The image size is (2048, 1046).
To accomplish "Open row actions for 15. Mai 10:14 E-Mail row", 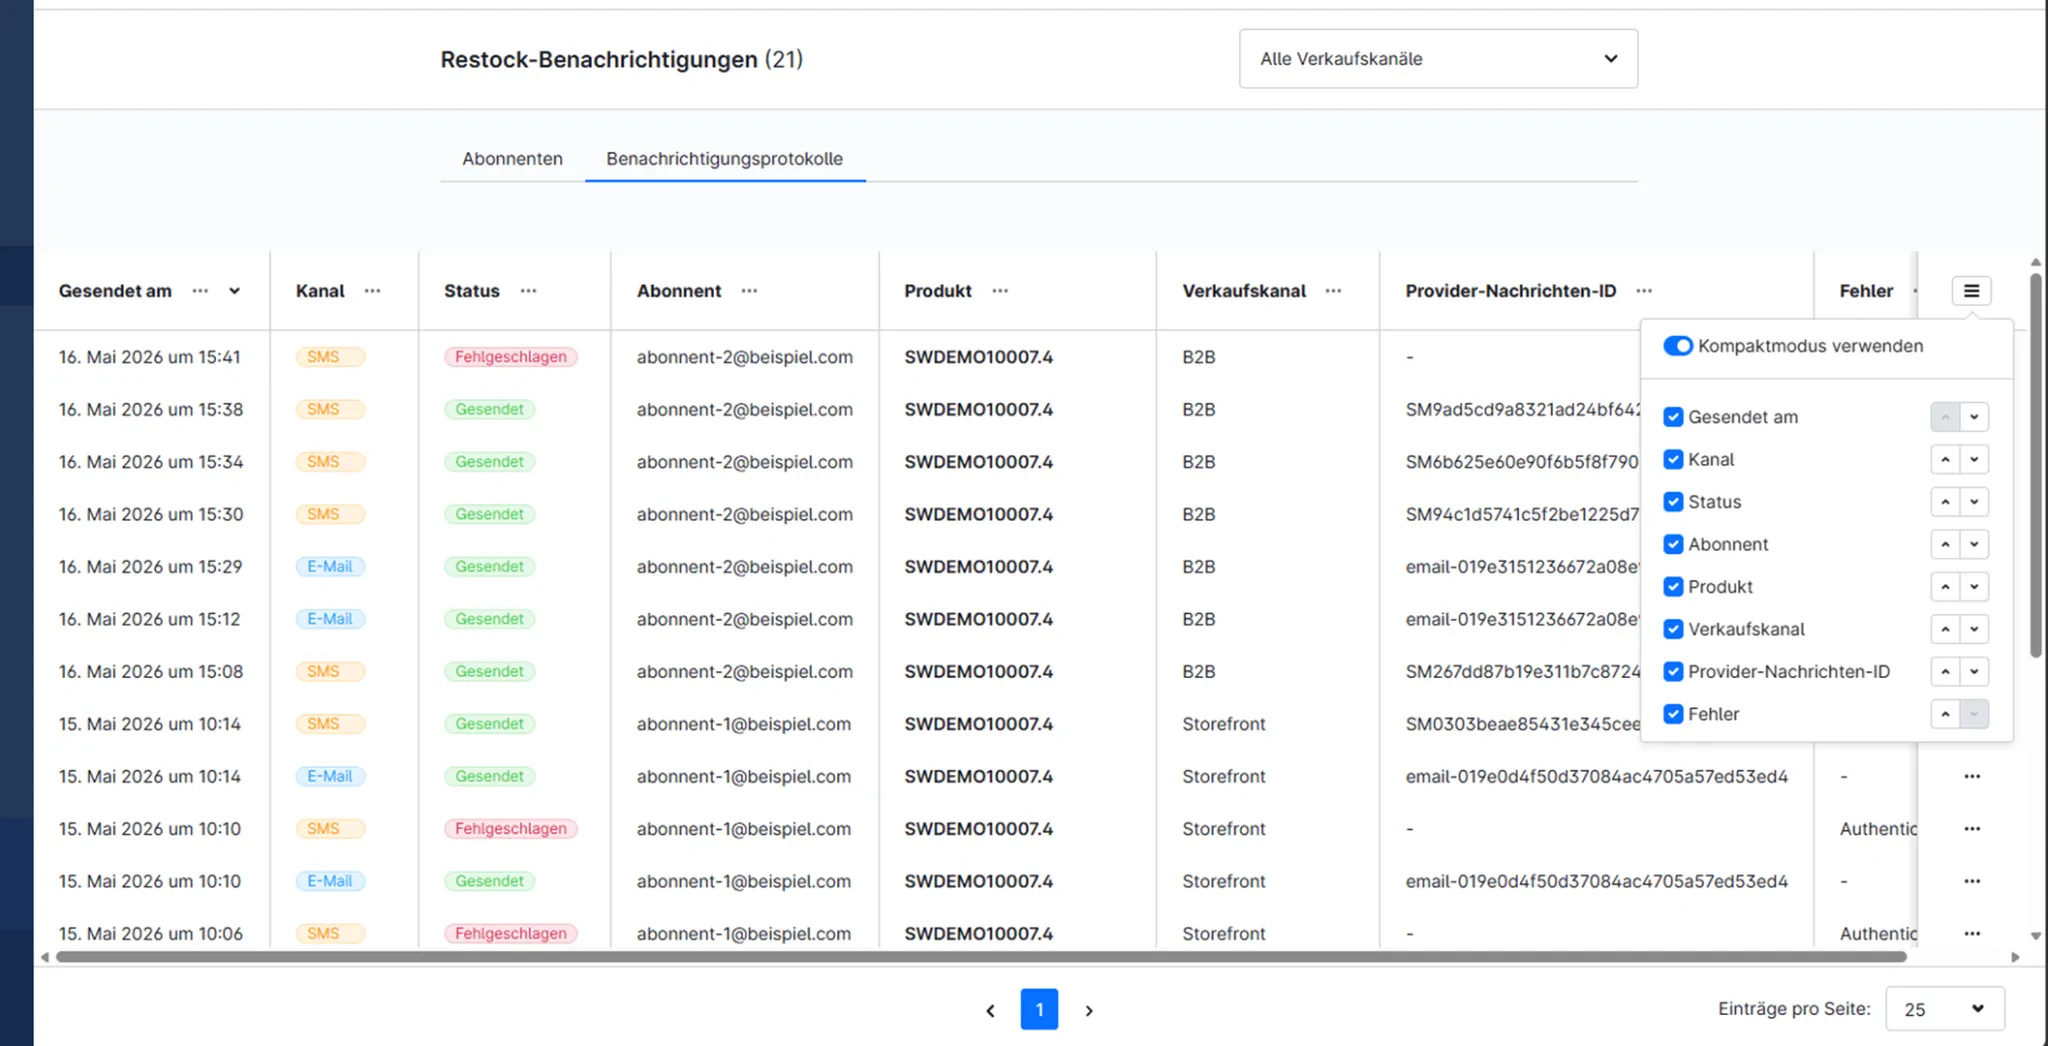I will [x=1972, y=776].
